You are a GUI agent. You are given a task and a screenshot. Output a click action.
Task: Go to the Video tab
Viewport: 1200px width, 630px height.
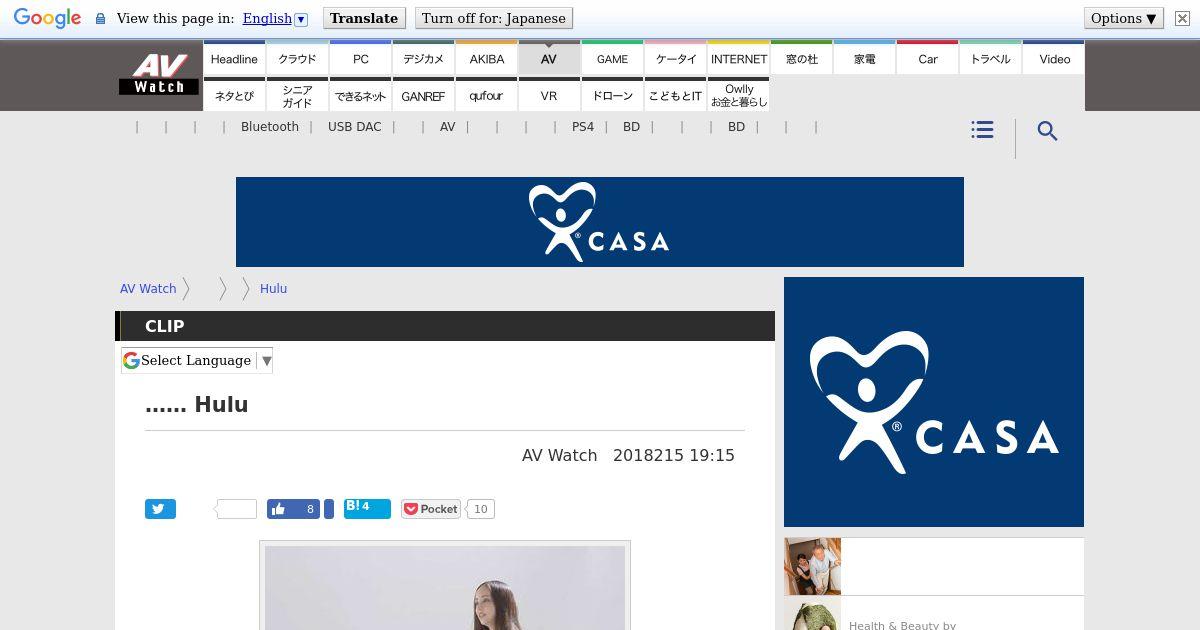point(1054,58)
